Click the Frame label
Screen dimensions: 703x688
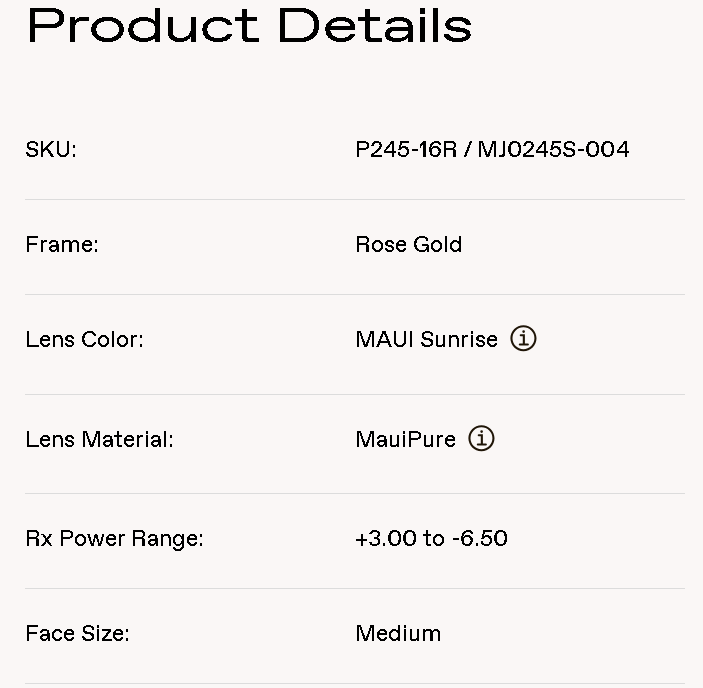[62, 245]
